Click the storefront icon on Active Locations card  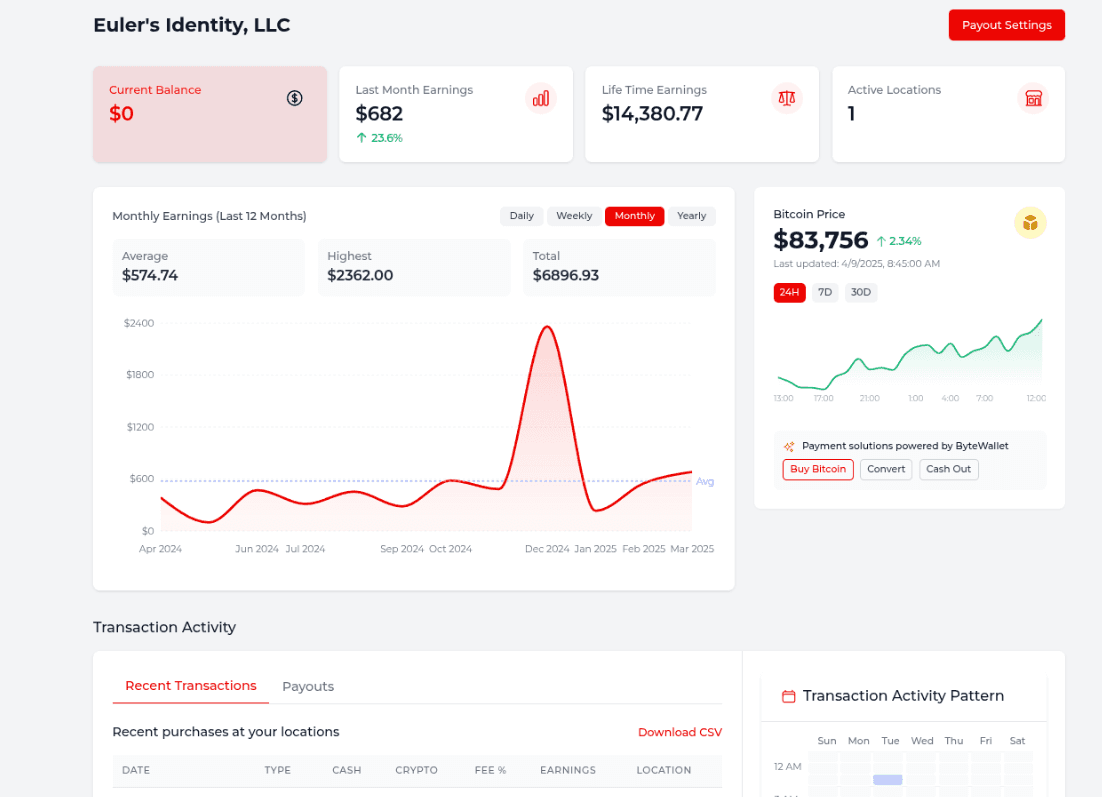coord(1032,98)
